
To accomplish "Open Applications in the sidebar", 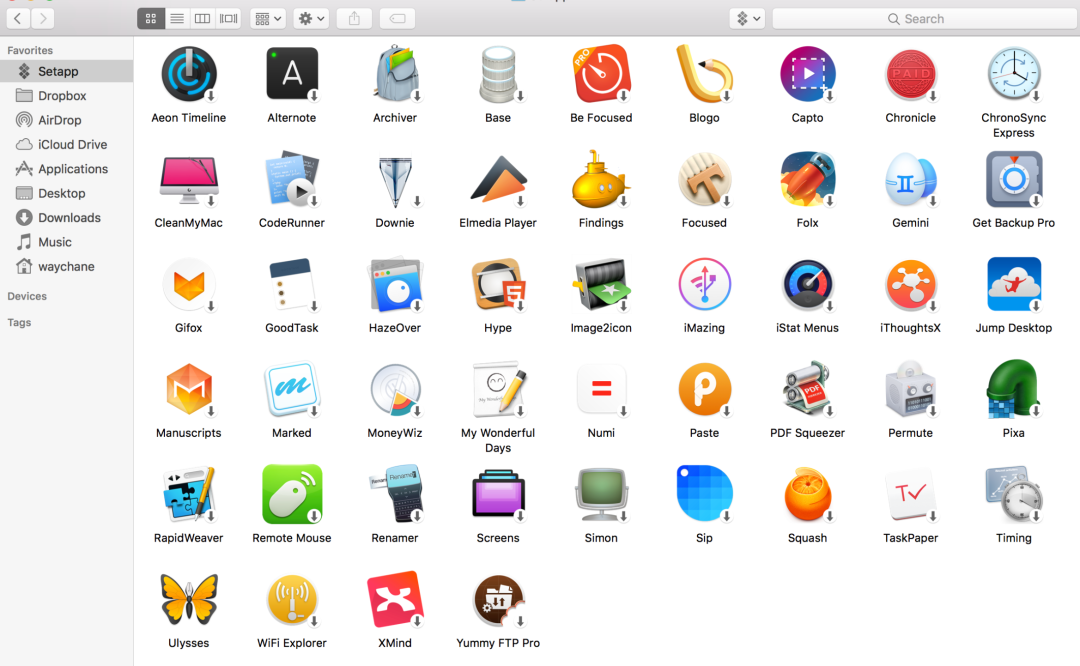I will click(x=66, y=169).
